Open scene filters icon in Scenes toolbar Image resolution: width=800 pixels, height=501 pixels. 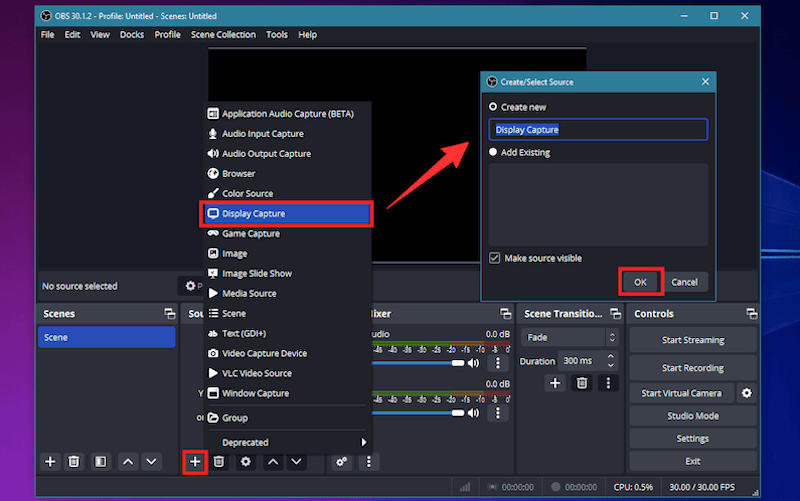click(x=101, y=462)
